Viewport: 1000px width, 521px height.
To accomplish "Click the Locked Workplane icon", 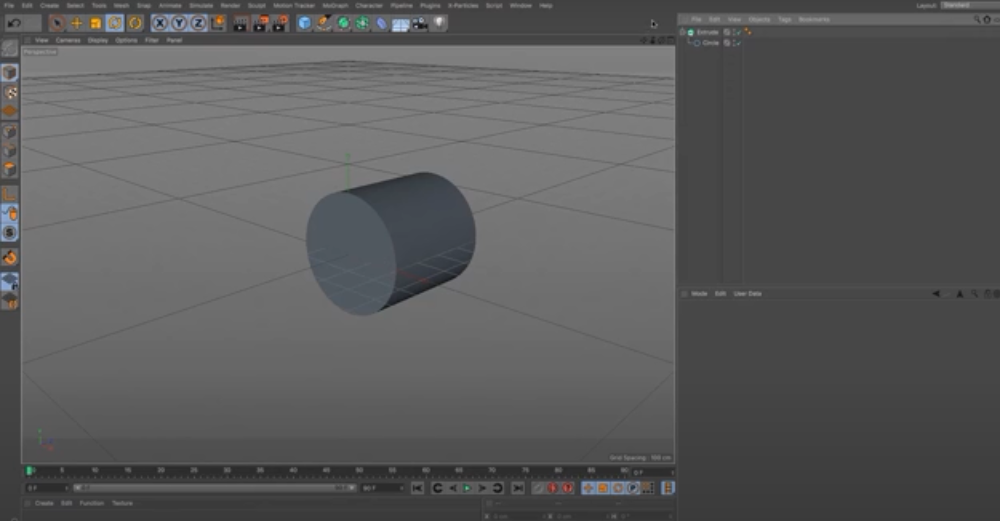I will pos(10,281).
